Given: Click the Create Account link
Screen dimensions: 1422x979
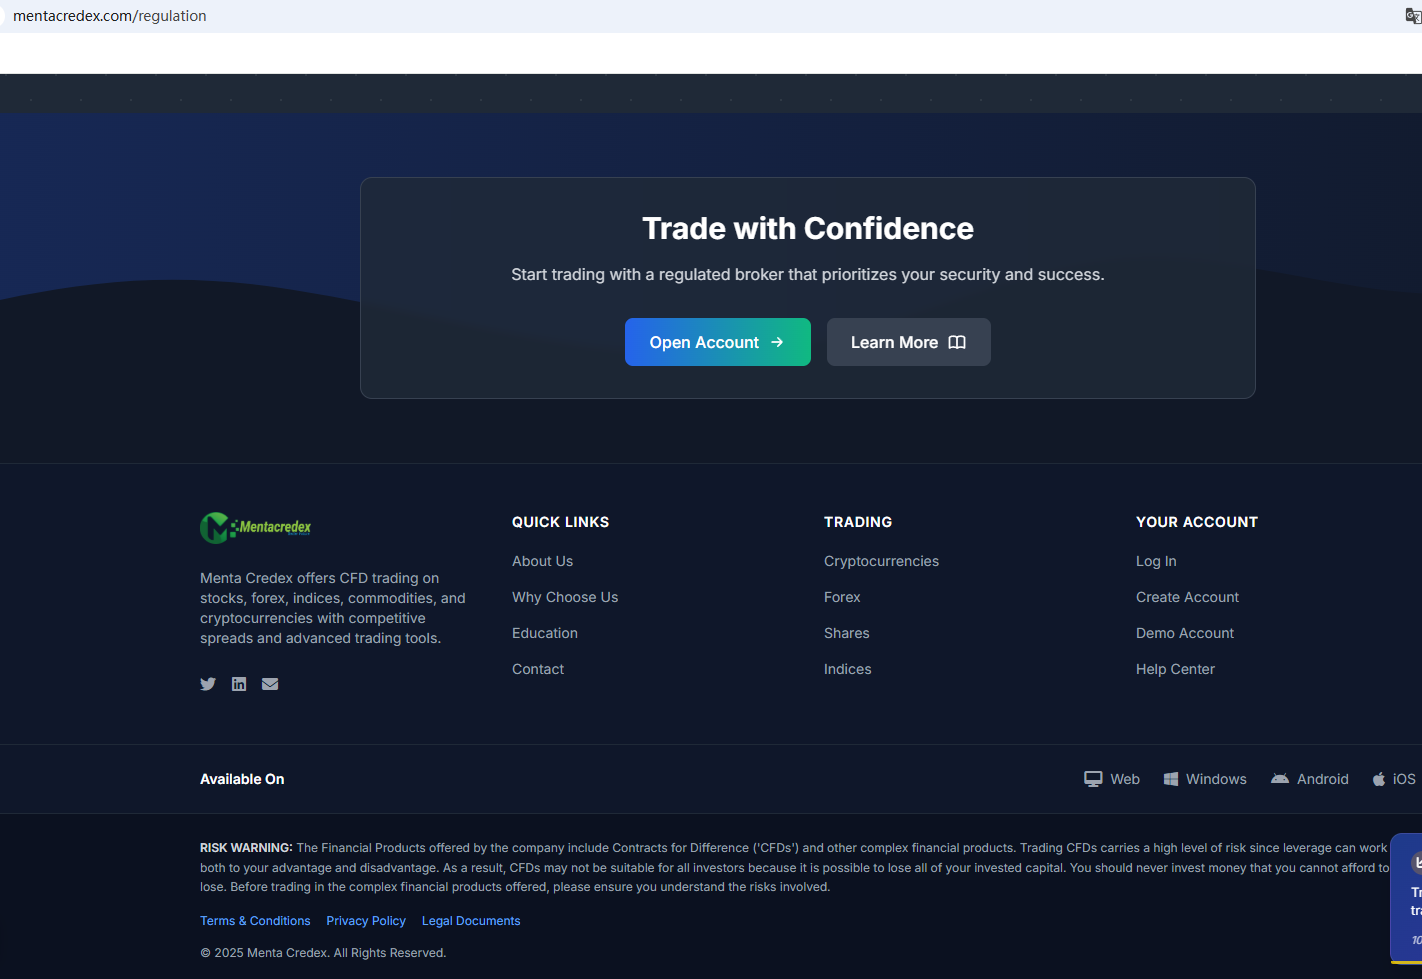Looking at the screenshot, I should click(1188, 597).
